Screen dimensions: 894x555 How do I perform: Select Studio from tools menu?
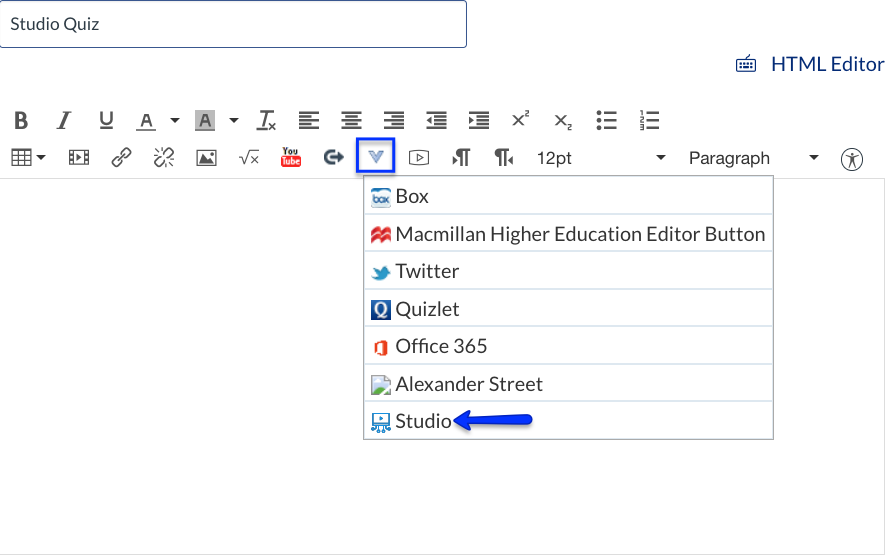(568, 421)
